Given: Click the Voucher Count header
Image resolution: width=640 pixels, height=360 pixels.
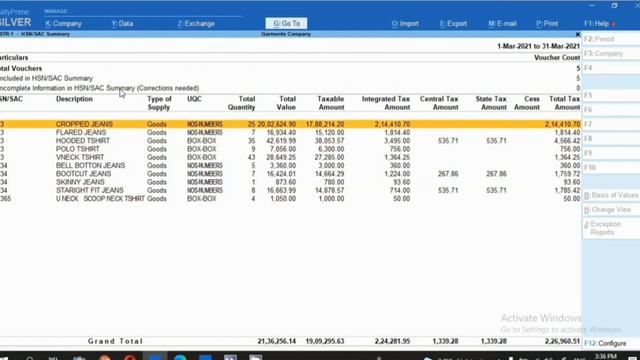Looking at the screenshot, I should [x=557, y=58].
